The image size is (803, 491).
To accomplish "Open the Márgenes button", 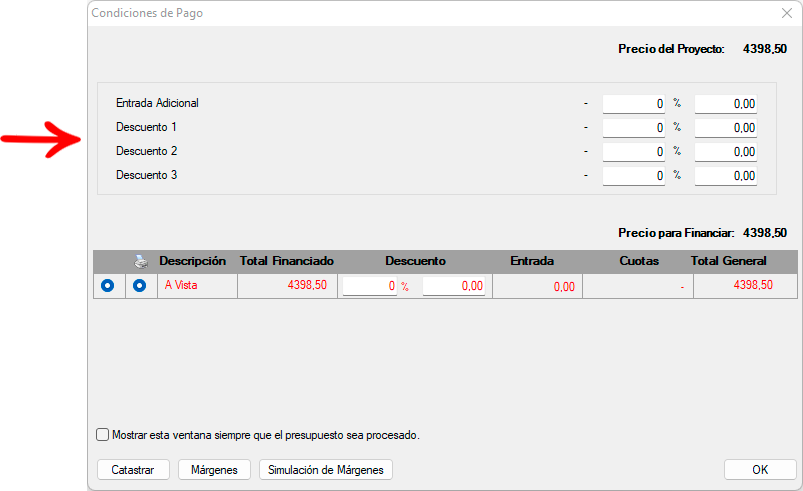I will click(214, 469).
